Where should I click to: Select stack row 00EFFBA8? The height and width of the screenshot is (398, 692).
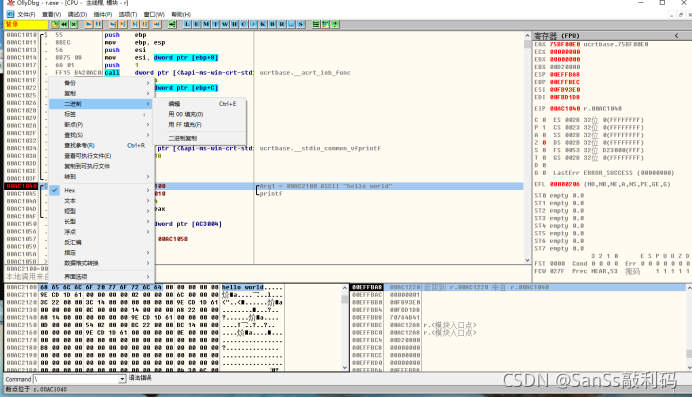[519, 288]
